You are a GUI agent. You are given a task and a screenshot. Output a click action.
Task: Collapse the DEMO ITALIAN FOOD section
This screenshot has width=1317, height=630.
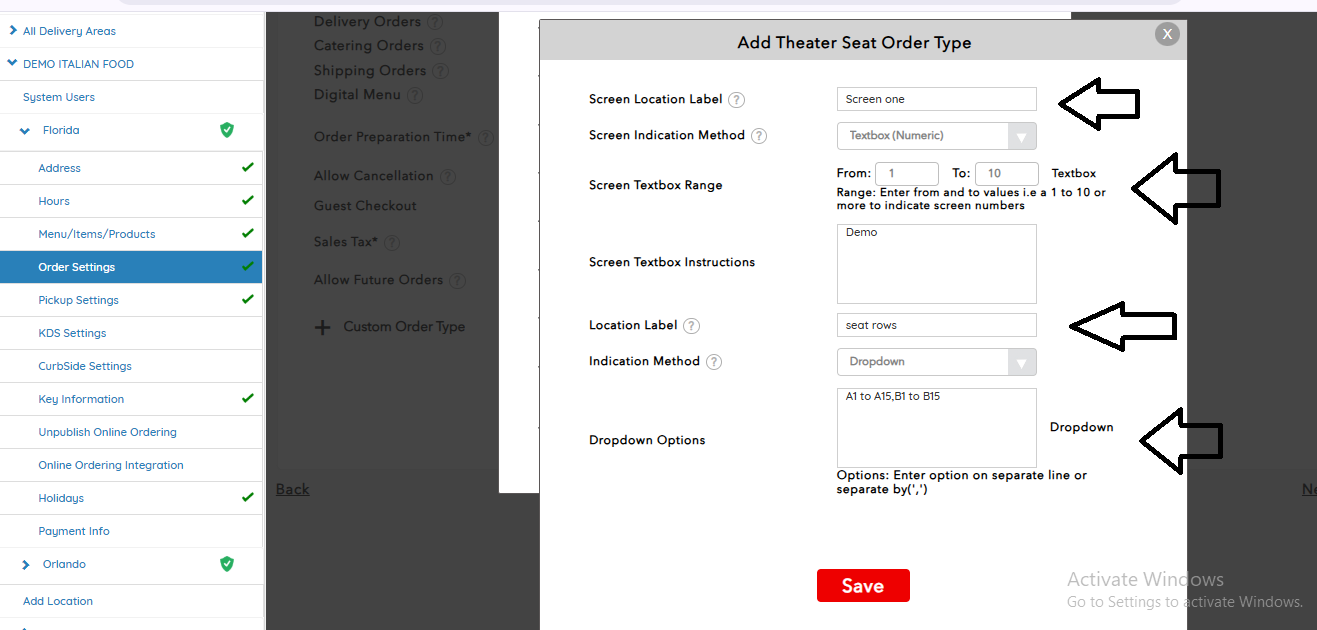[12, 64]
